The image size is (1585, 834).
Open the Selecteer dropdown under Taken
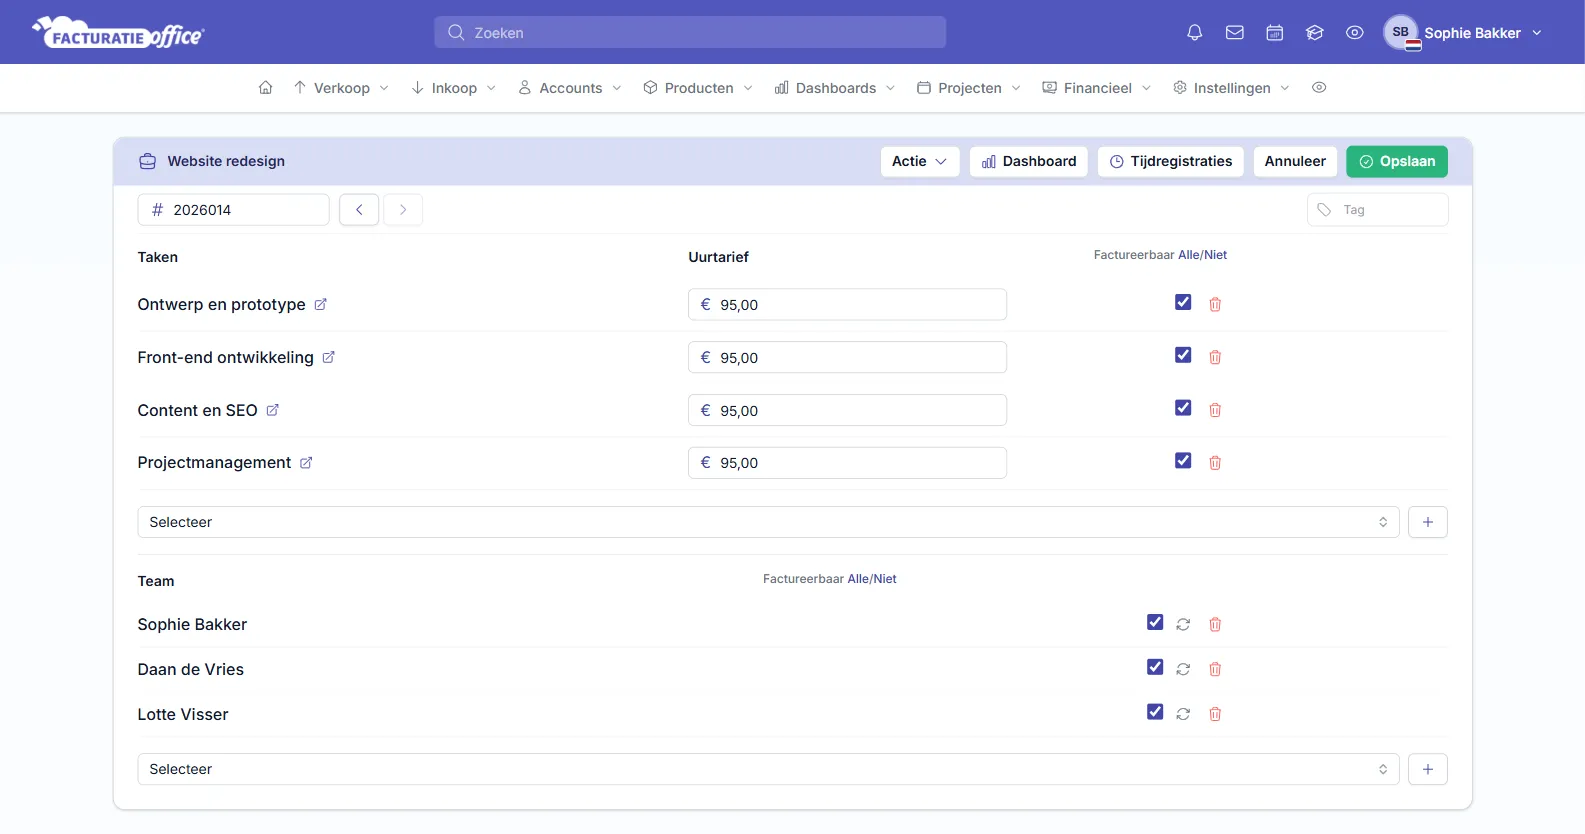768,522
